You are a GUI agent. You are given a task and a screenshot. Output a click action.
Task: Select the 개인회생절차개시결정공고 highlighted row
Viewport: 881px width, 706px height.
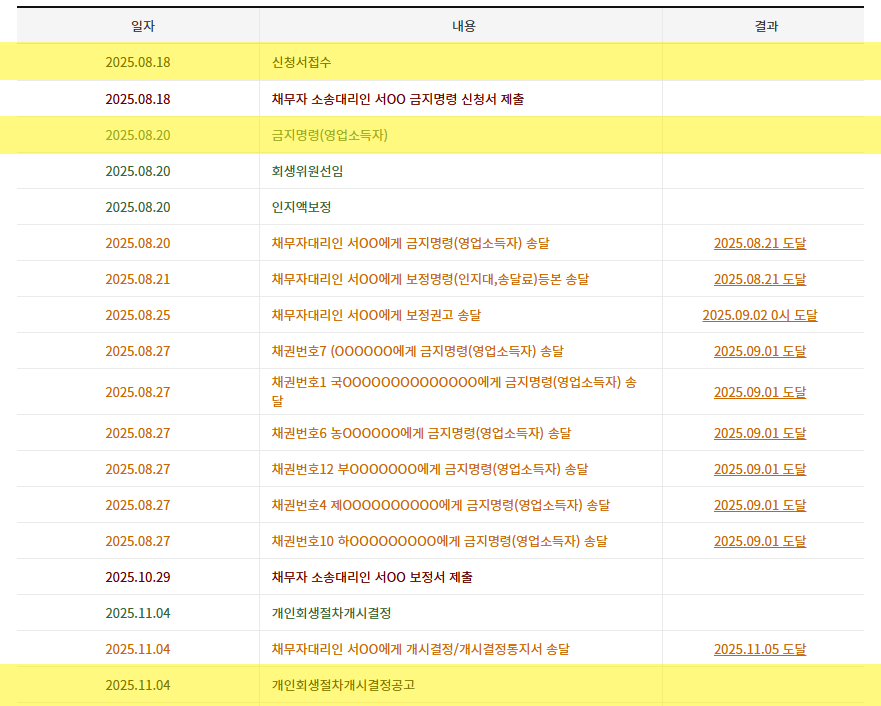[343, 685]
